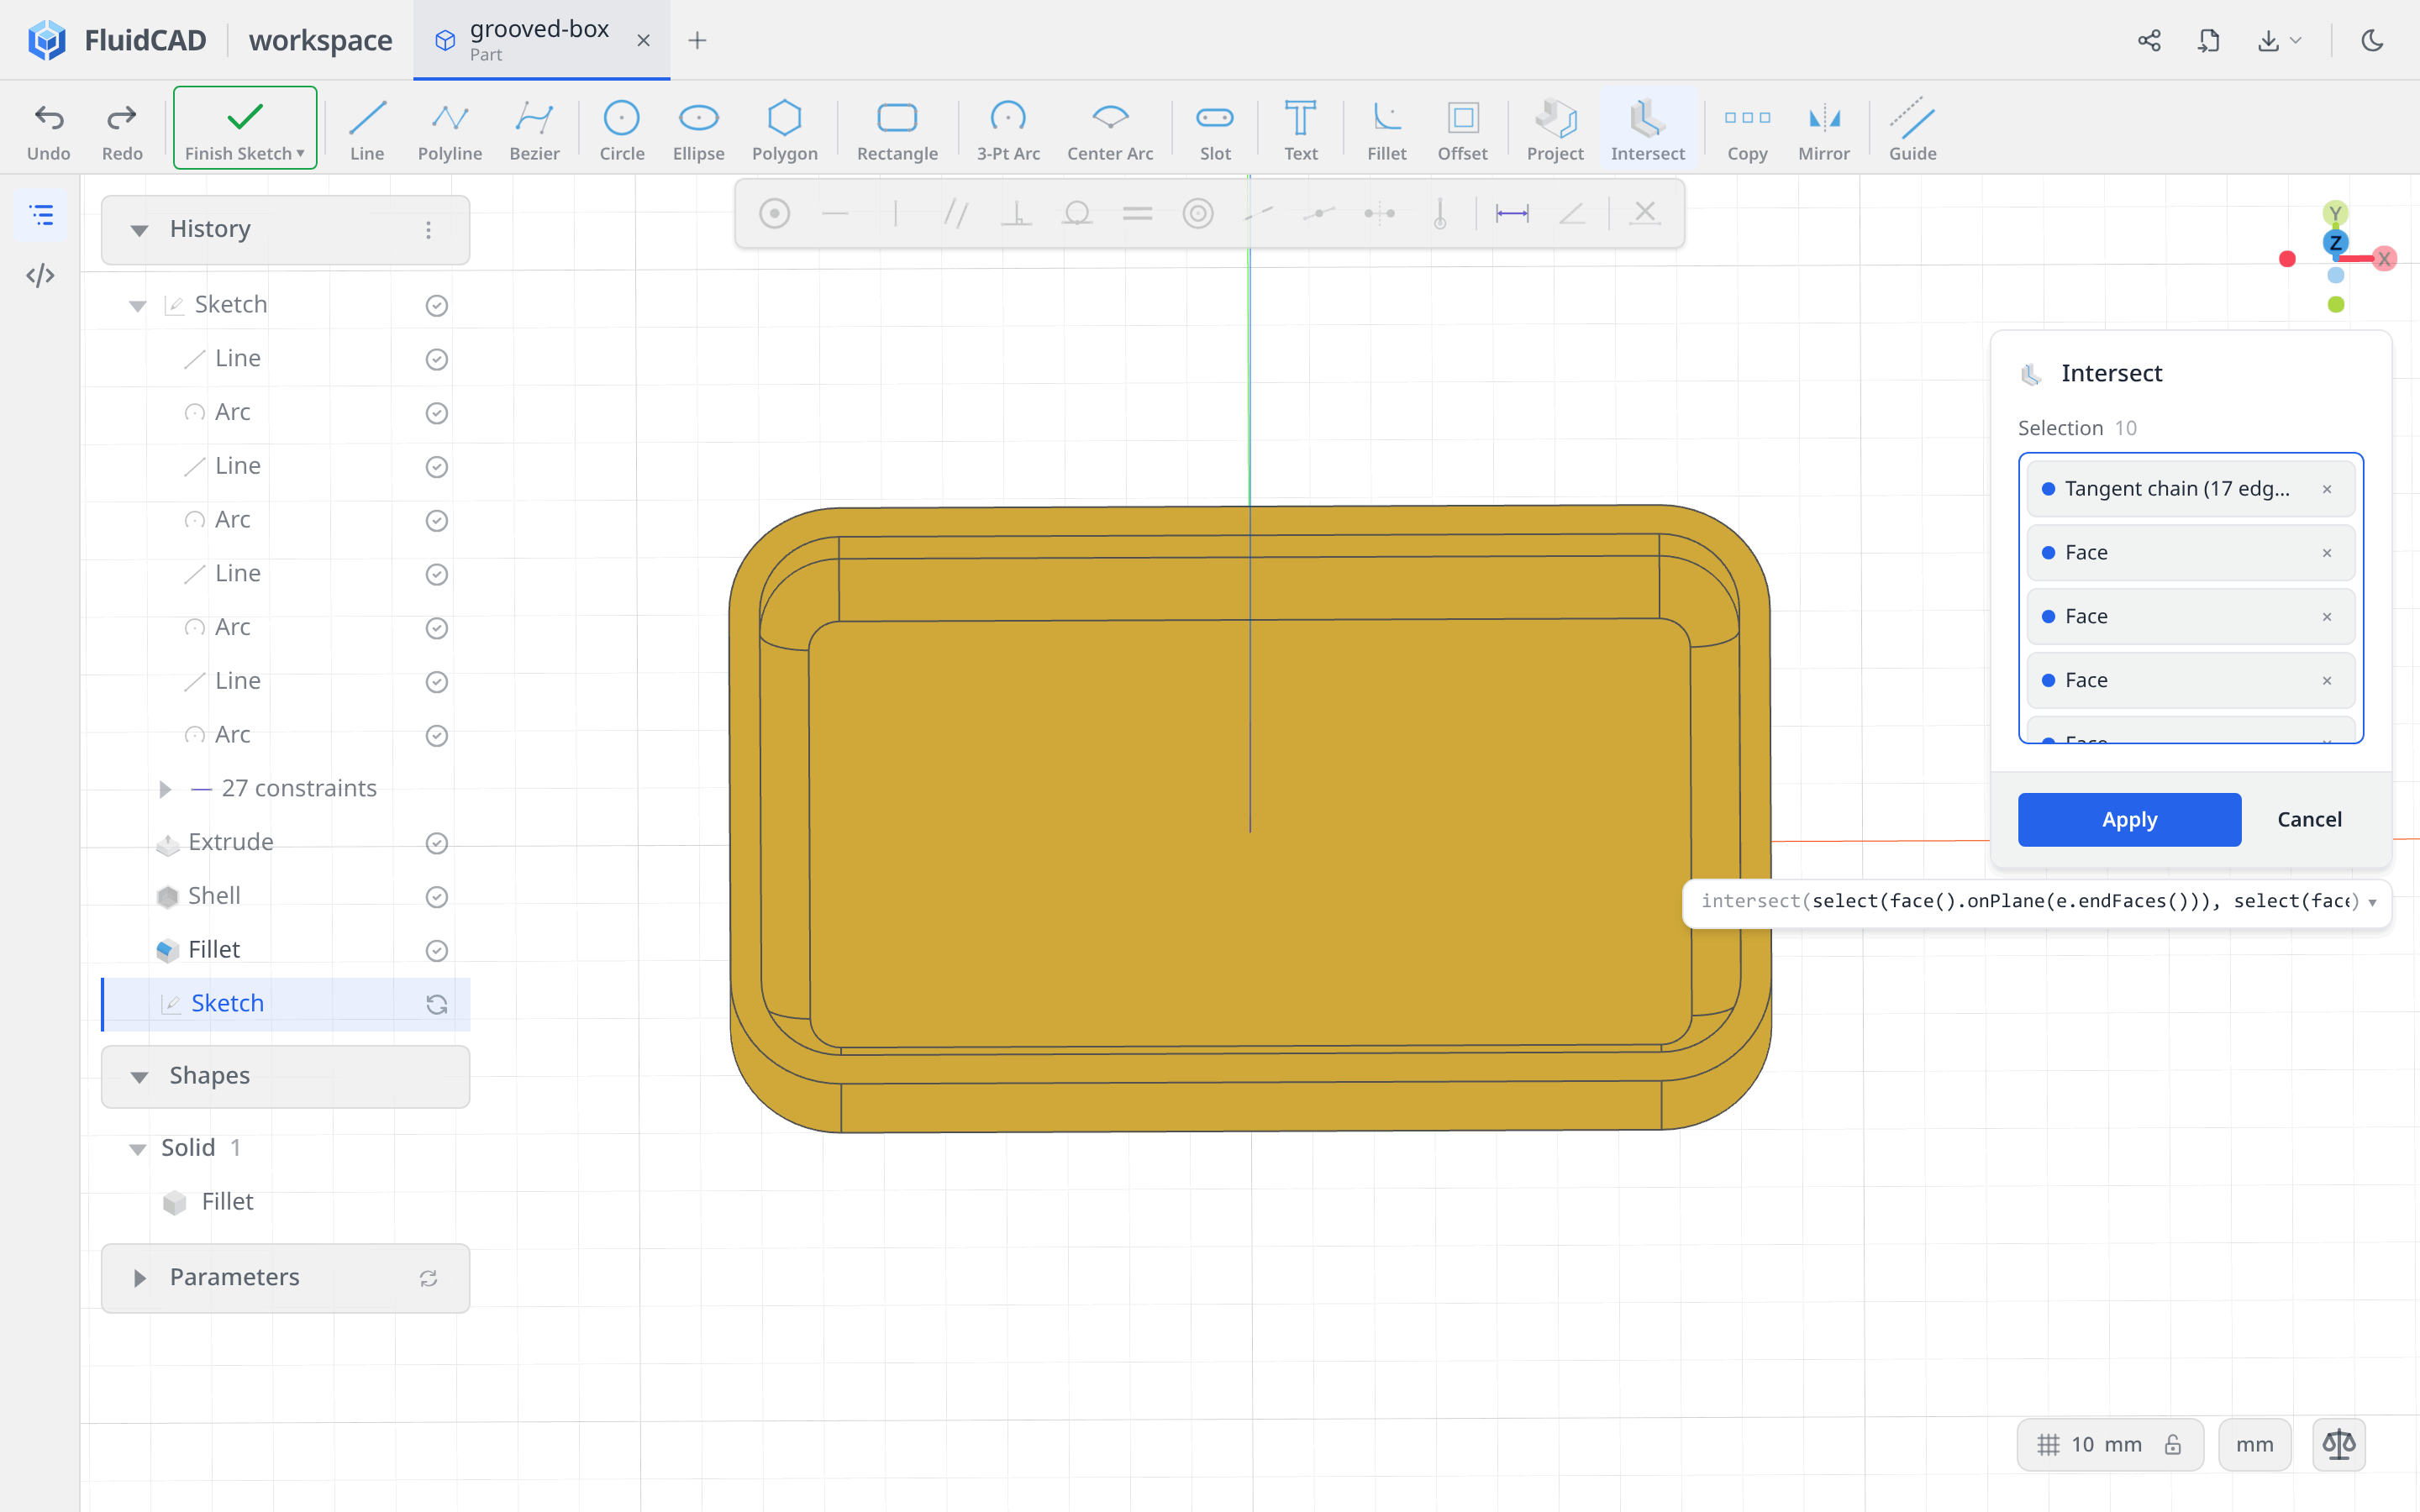Select the Offset tool
This screenshot has width=2420, height=1512.
pyautogui.click(x=1462, y=129)
